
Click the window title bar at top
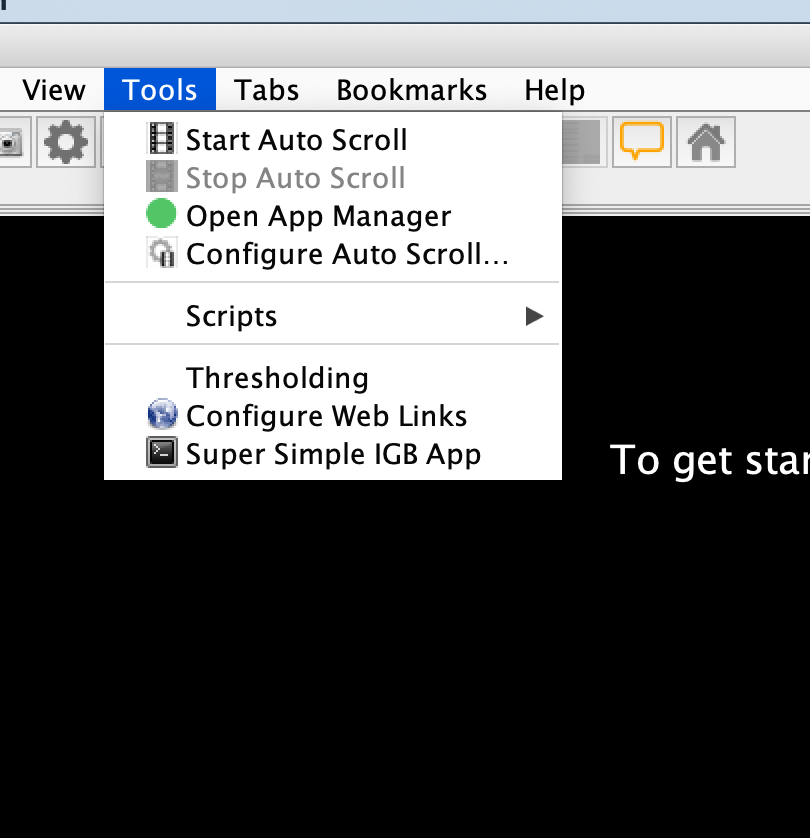coord(405,10)
